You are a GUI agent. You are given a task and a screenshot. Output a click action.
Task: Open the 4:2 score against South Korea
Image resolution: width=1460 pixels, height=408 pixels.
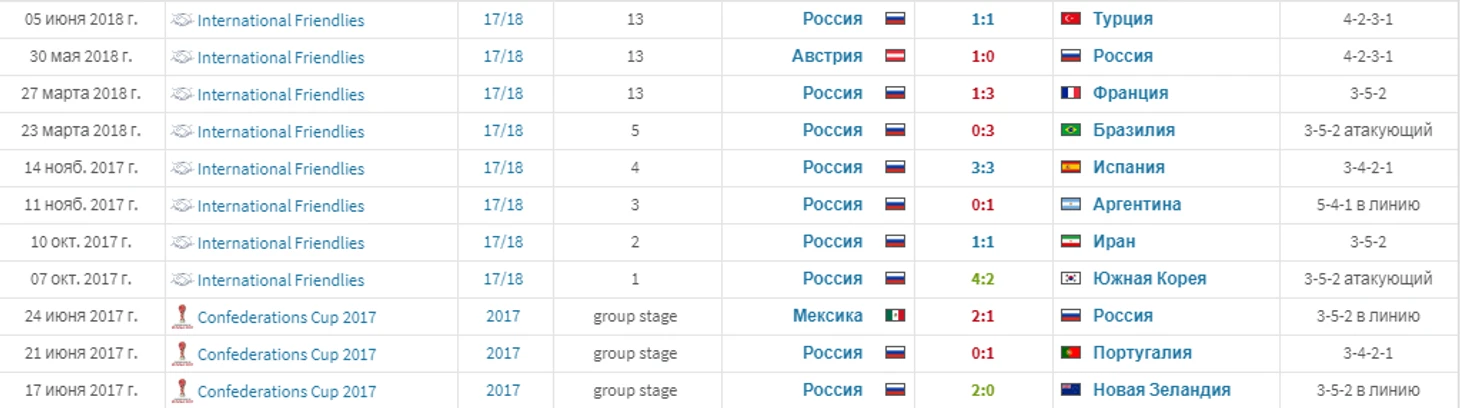(x=982, y=279)
